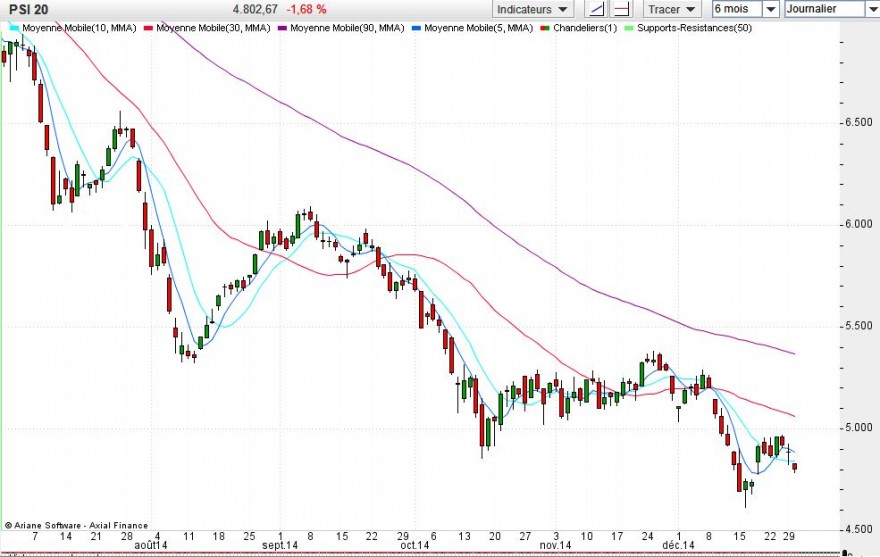Open the Indicateurs dropdown menu

click(x=533, y=9)
